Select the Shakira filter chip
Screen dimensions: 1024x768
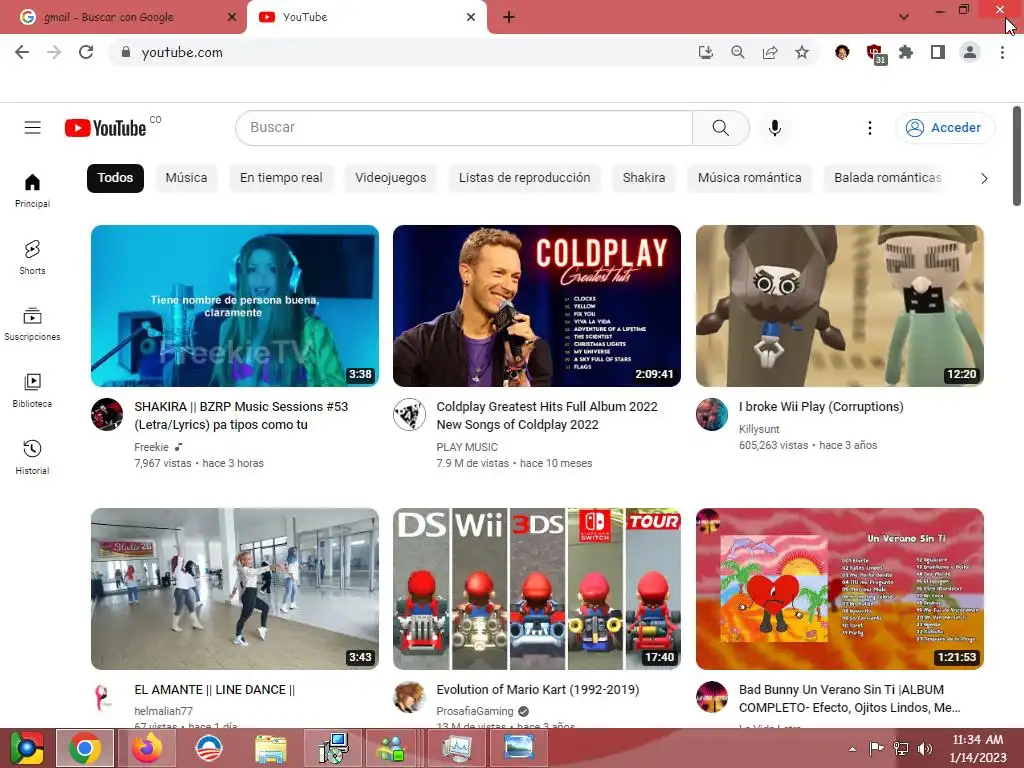(x=644, y=178)
